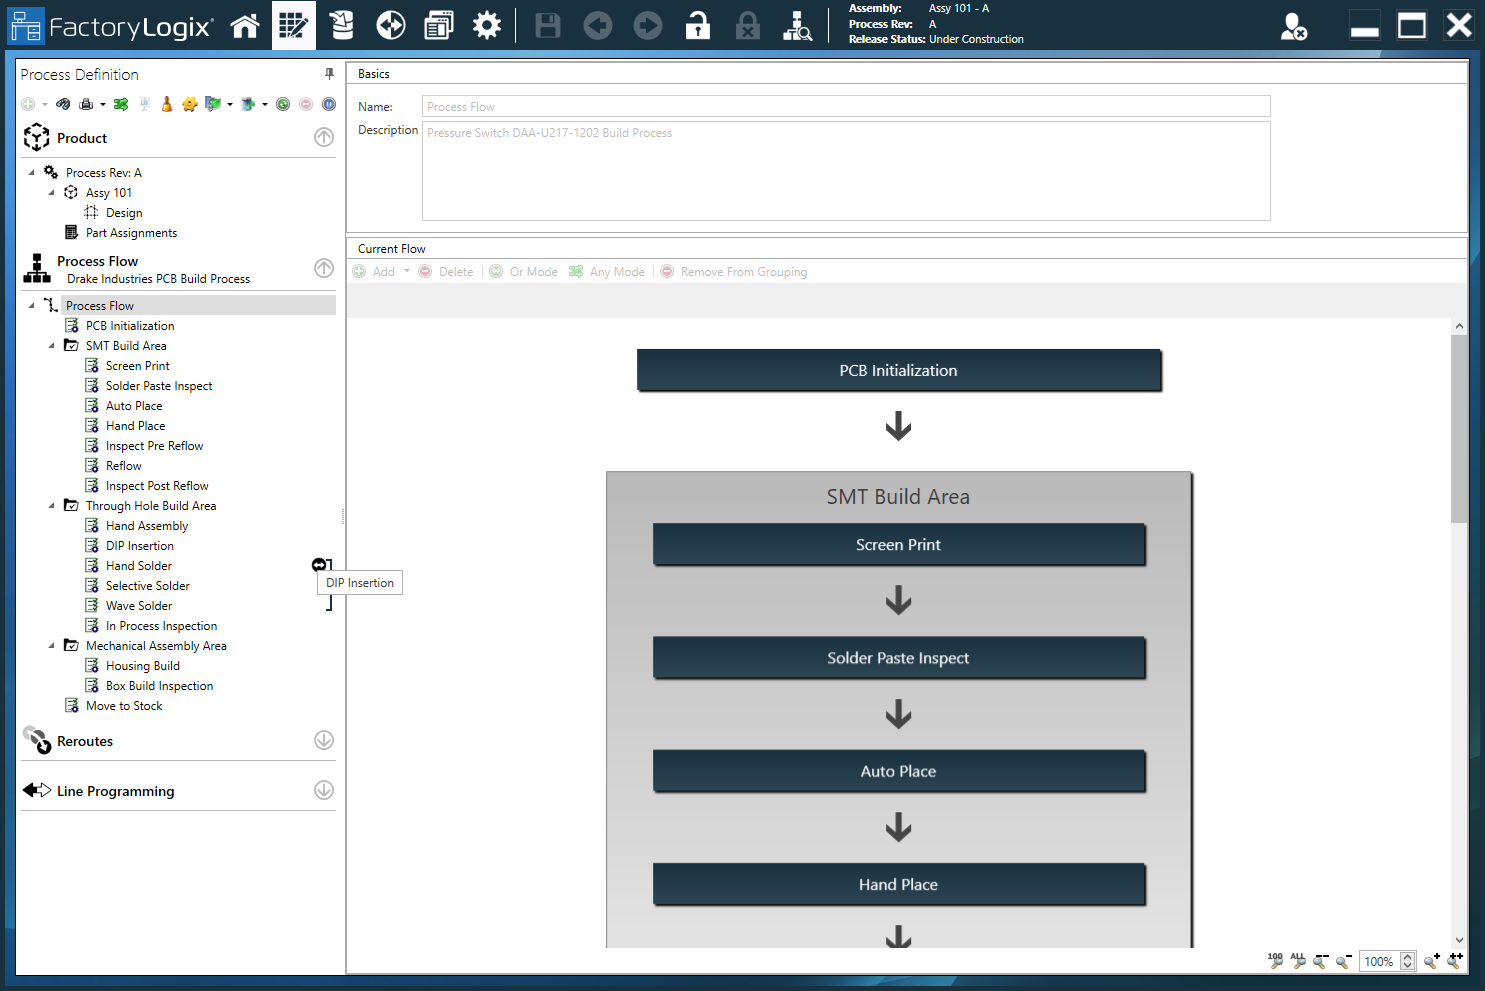Select the binoculars search icon in Process Definition
Viewport: 1485px width, 991px height.
pos(63,103)
